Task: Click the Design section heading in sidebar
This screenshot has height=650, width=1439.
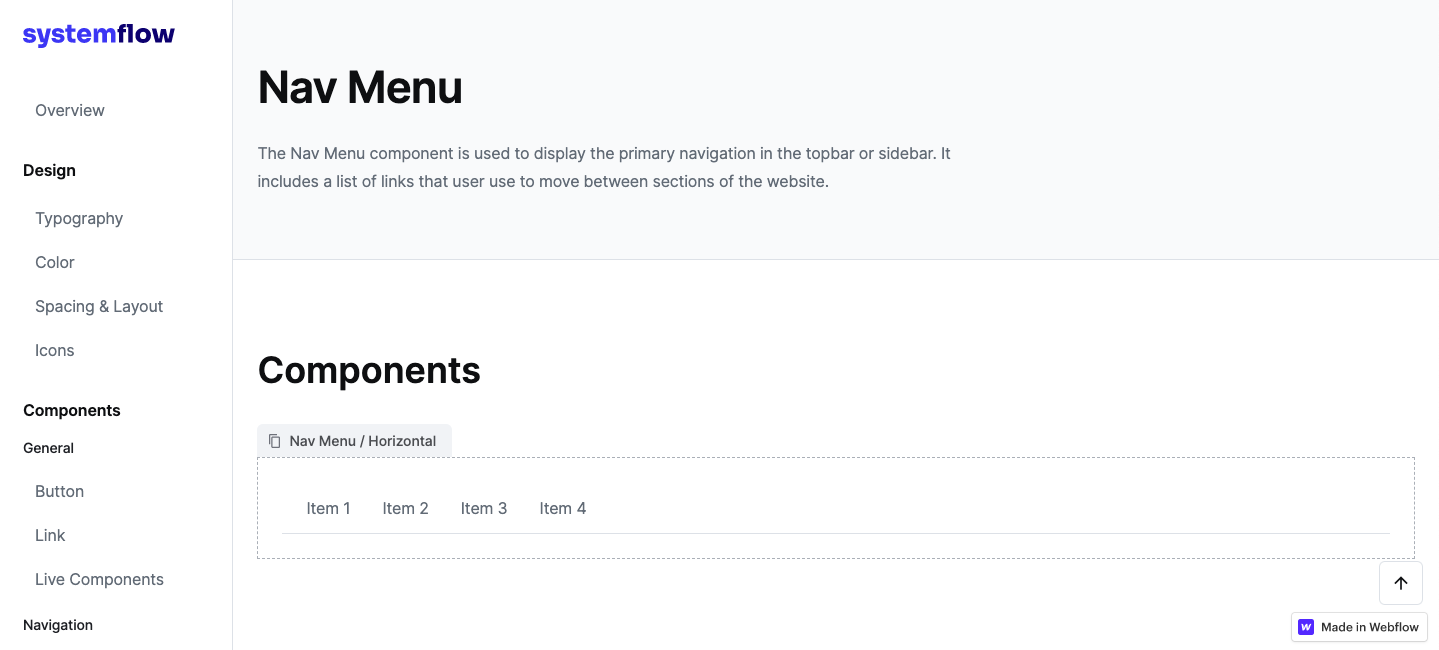Action: point(49,170)
